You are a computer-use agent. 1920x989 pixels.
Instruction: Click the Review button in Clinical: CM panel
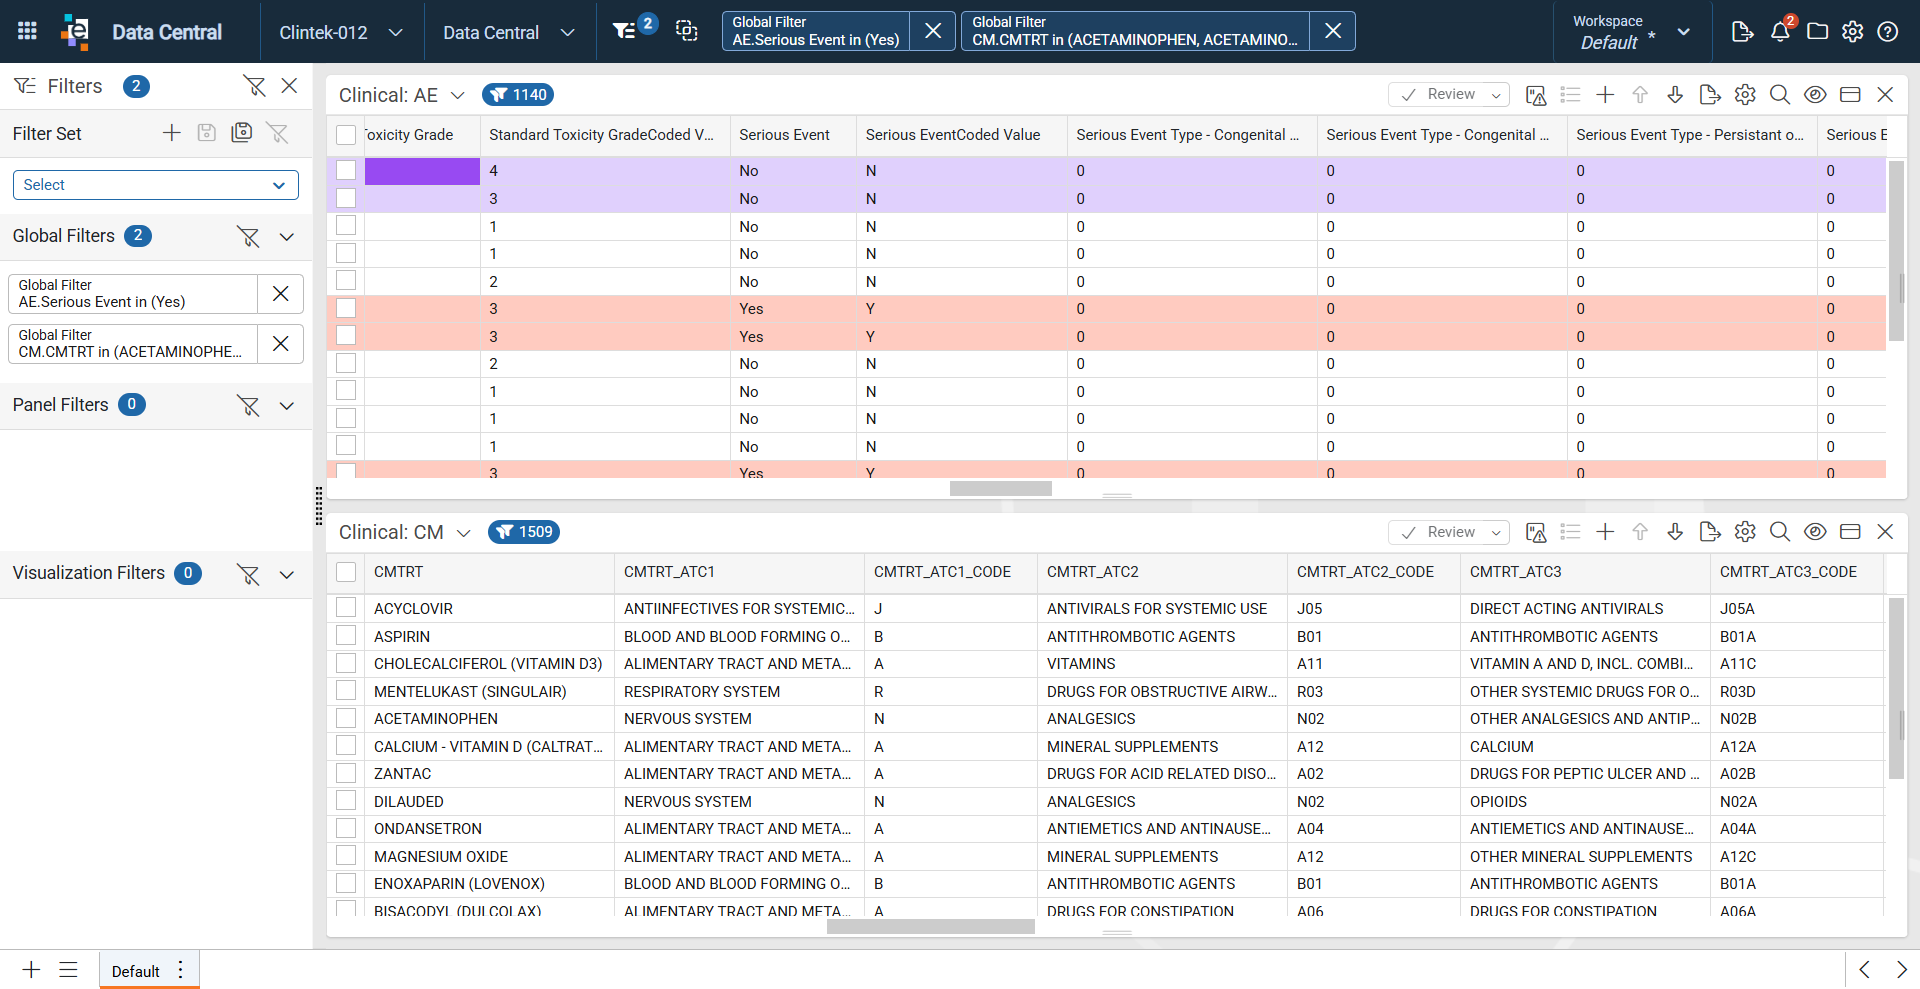pyautogui.click(x=1438, y=532)
